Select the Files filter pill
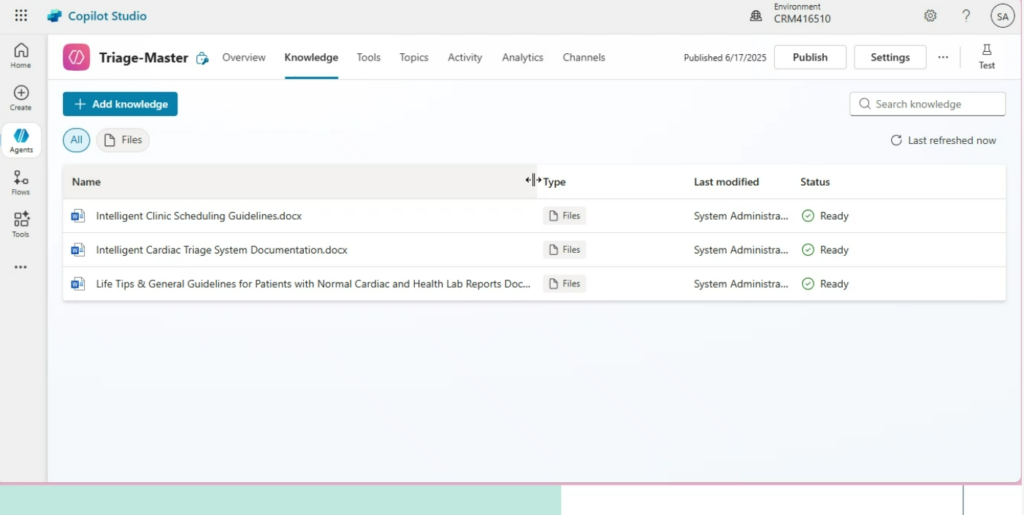This screenshot has width=1024, height=515. 123,140
